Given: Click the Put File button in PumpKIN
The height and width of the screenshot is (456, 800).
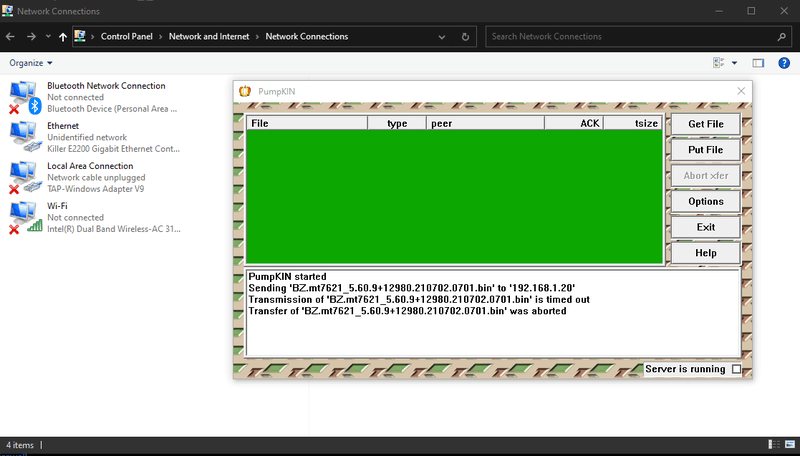Looking at the screenshot, I should point(706,149).
